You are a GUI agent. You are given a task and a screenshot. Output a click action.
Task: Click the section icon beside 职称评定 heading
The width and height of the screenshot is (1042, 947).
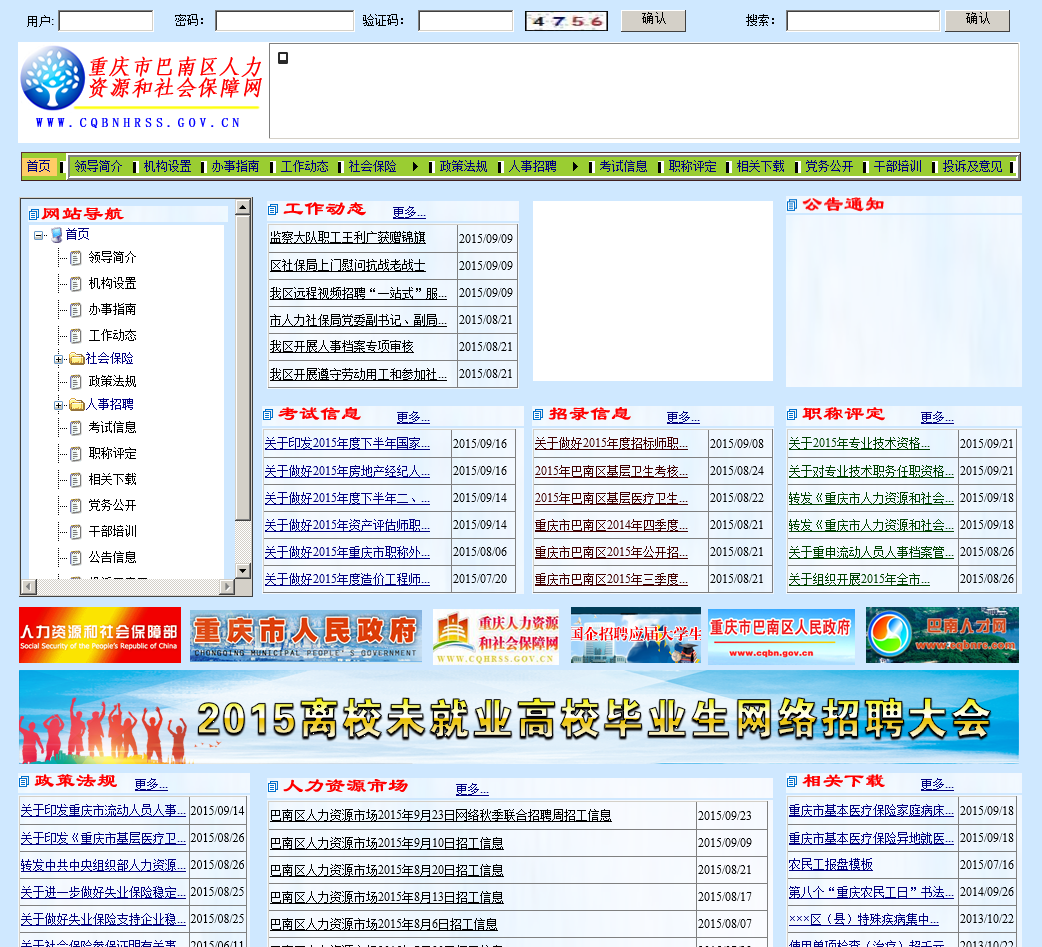791,415
